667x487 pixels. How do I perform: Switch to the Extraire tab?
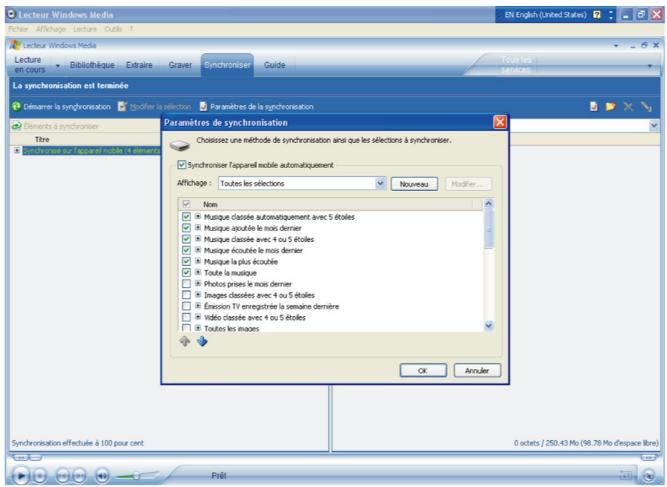click(x=139, y=65)
